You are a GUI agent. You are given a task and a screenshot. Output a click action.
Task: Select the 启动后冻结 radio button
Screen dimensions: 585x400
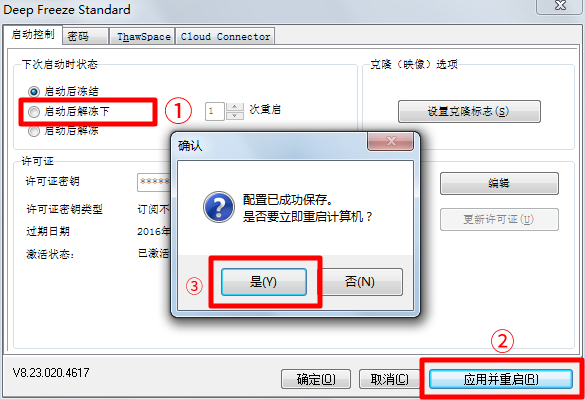point(34,91)
